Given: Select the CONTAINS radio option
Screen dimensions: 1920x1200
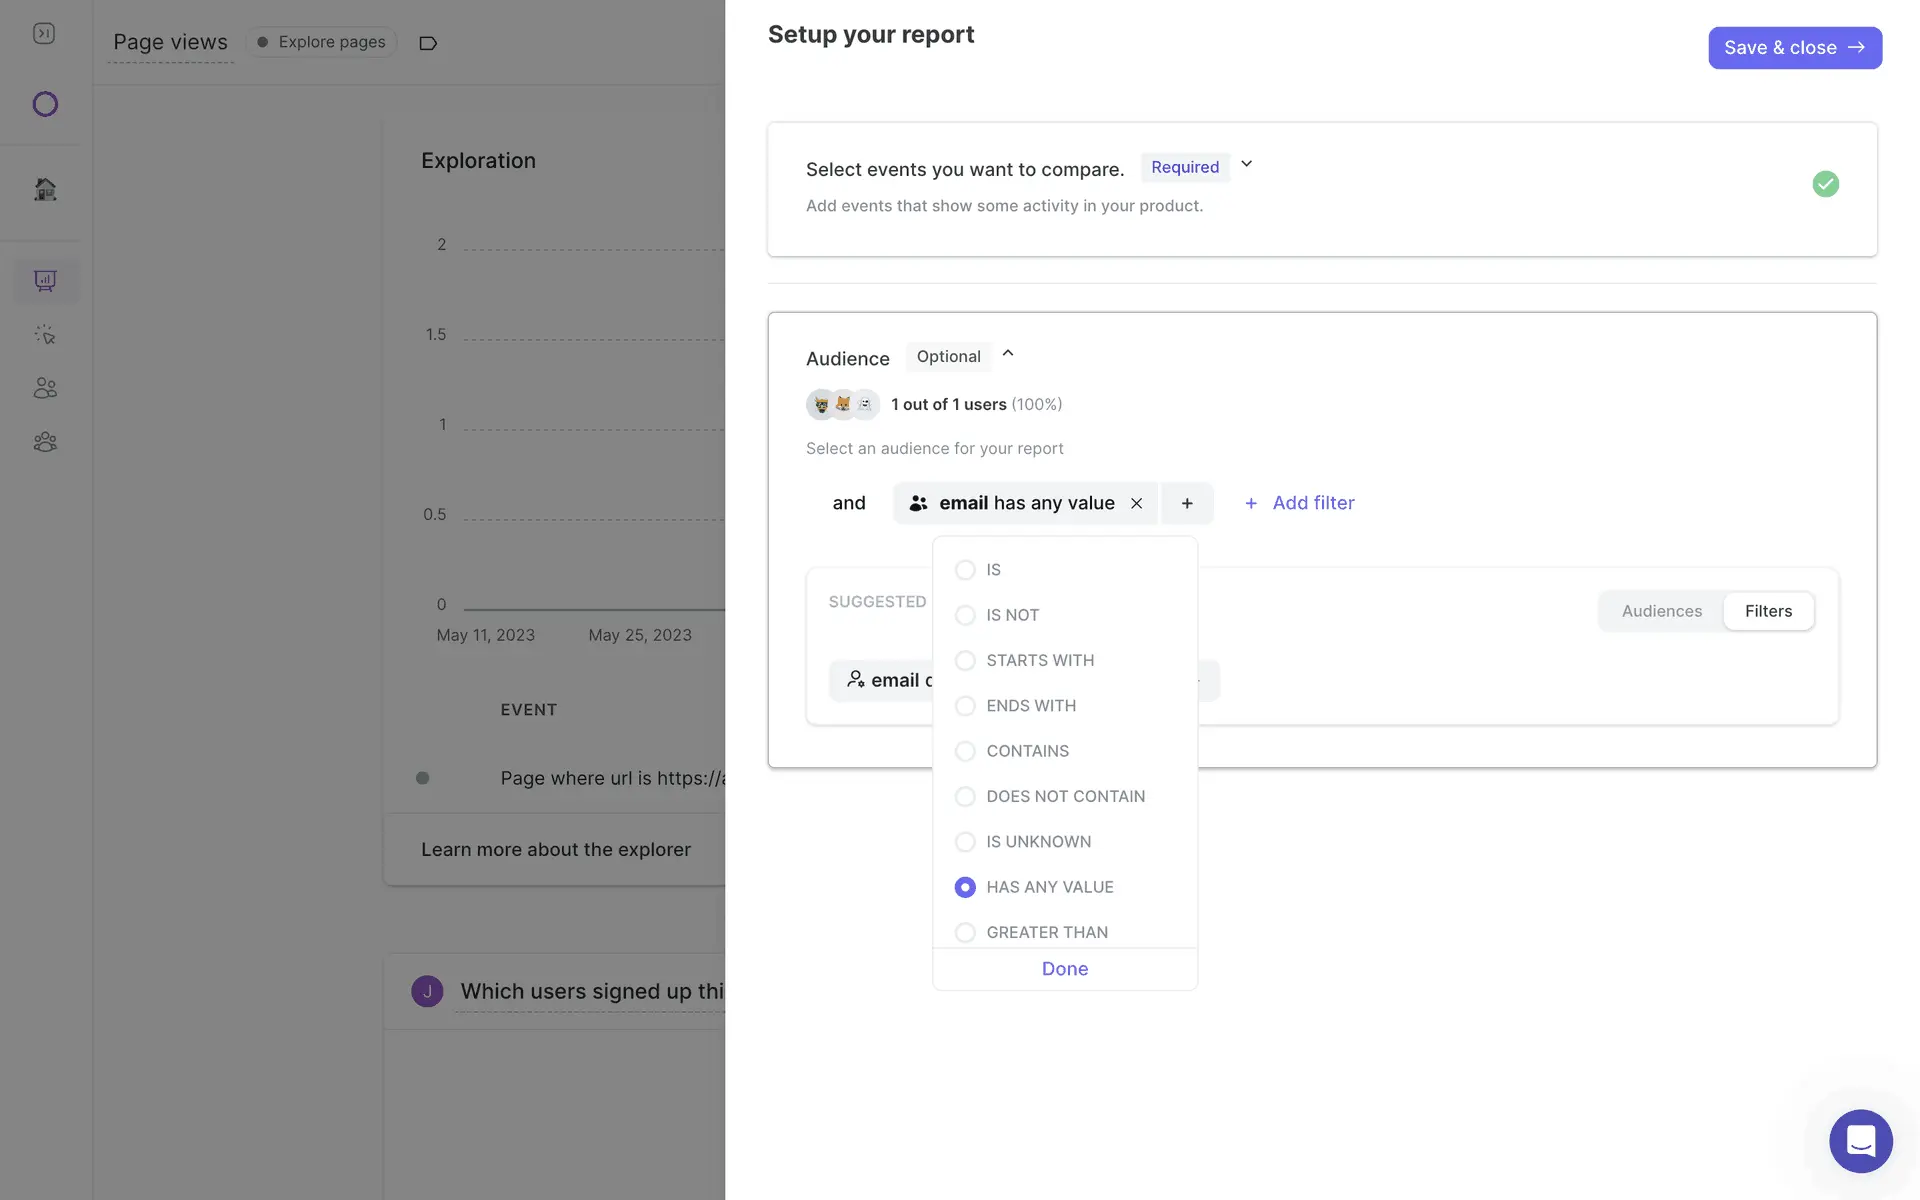Looking at the screenshot, I should (965, 751).
